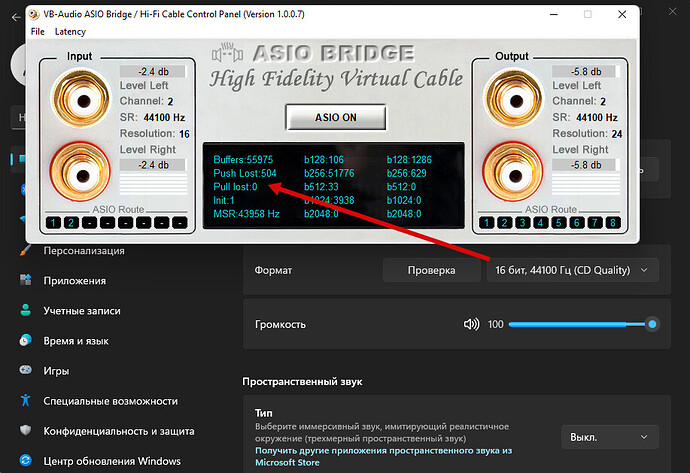Click the Buffers:55975 status text
The width and height of the screenshot is (690, 473).
click(243, 160)
